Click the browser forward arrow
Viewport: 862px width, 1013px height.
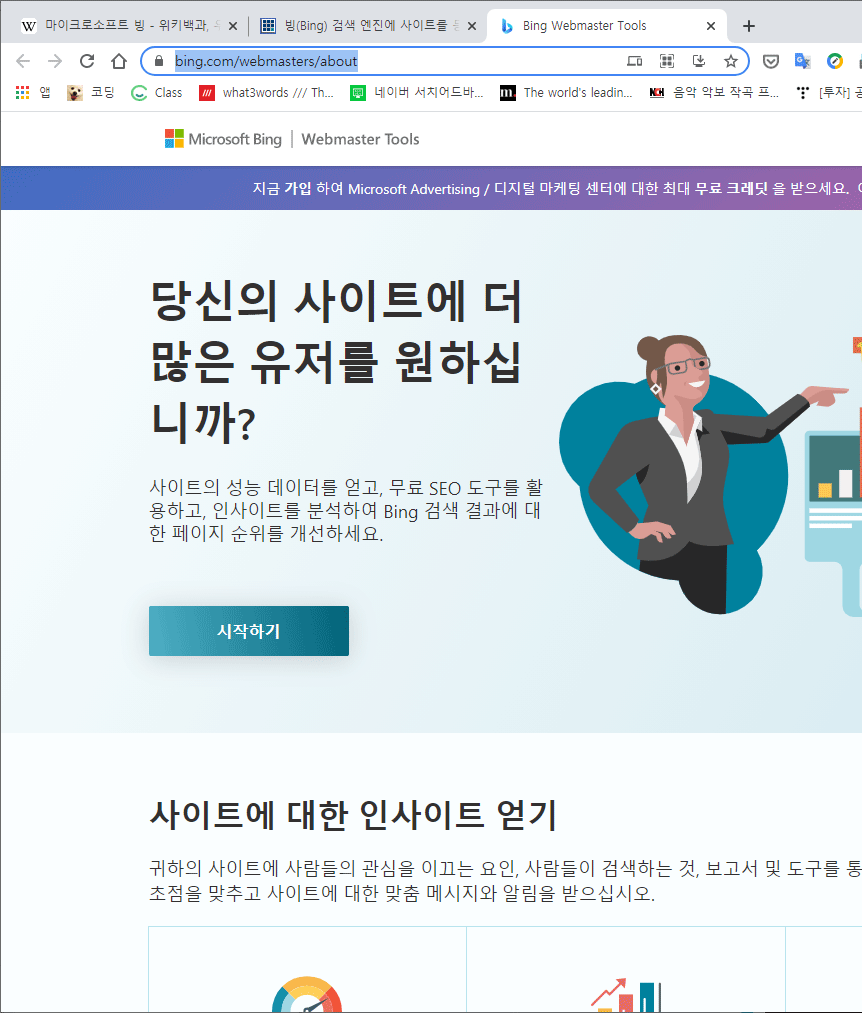pyautogui.click(x=55, y=61)
